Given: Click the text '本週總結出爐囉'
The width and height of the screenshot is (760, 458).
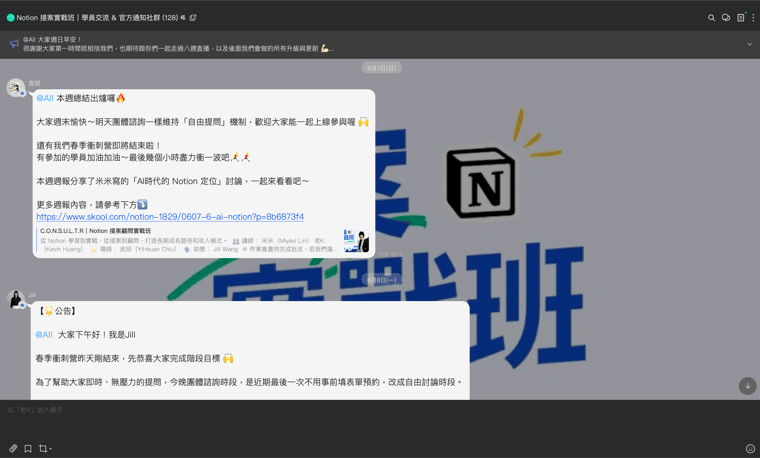Looking at the screenshot, I should point(86,98).
